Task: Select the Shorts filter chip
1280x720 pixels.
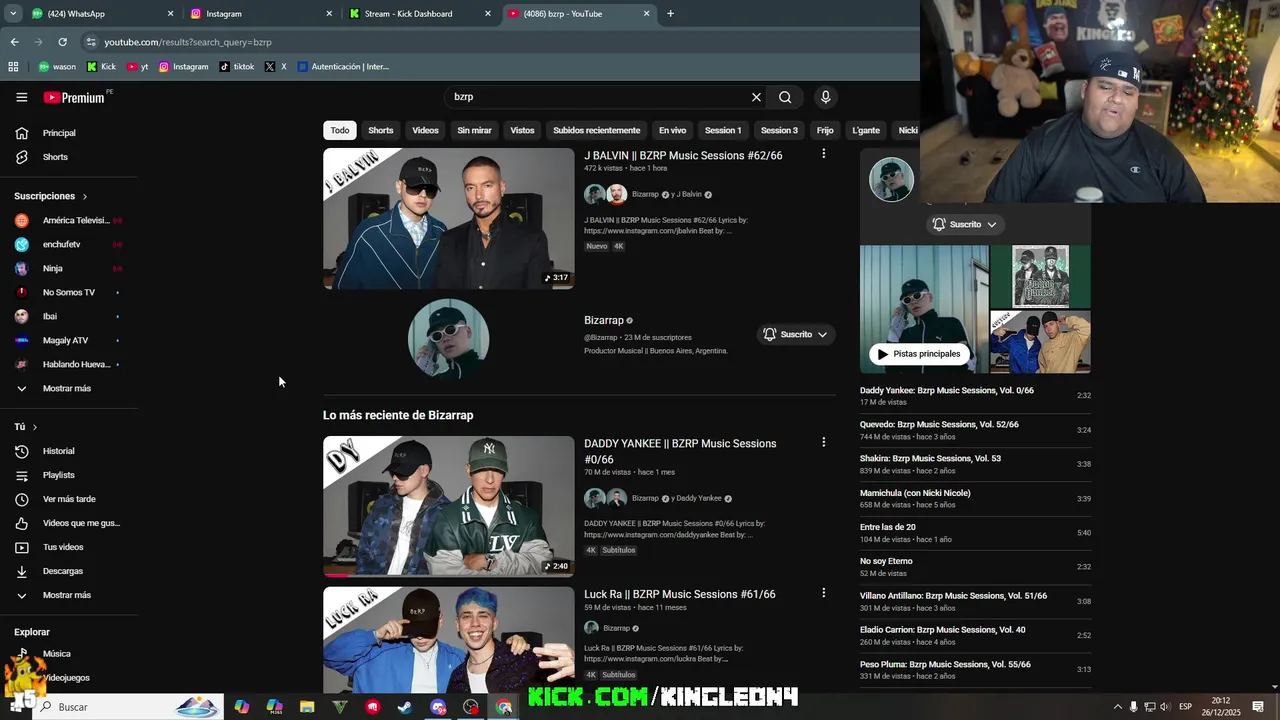Action: click(x=381, y=130)
